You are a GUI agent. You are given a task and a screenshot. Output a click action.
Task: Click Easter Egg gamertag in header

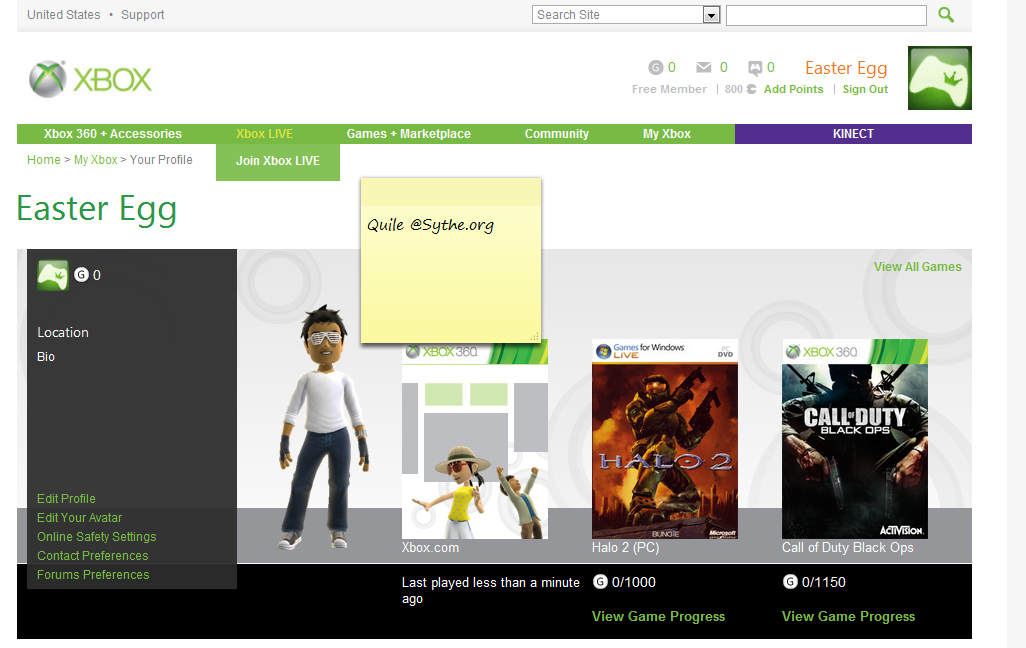pyautogui.click(x=846, y=68)
